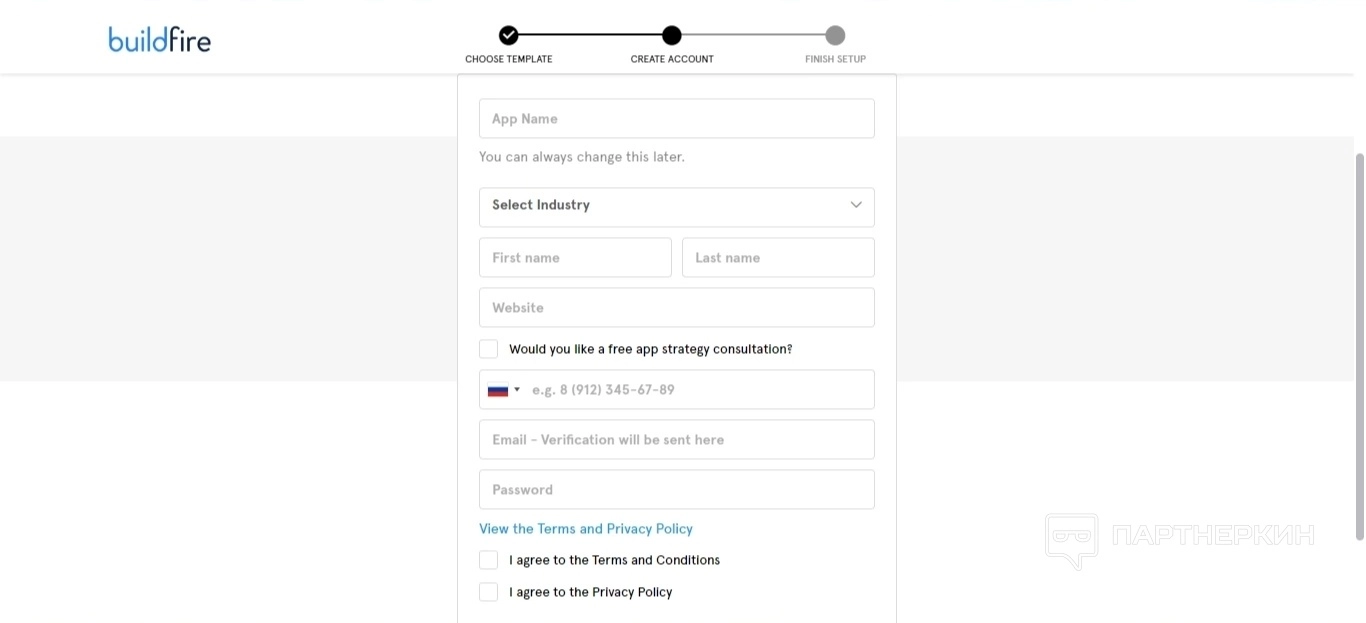This screenshot has width=1366, height=623.
Task: Check I agree to the Terms and Conditions
Action: coord(489,560)
